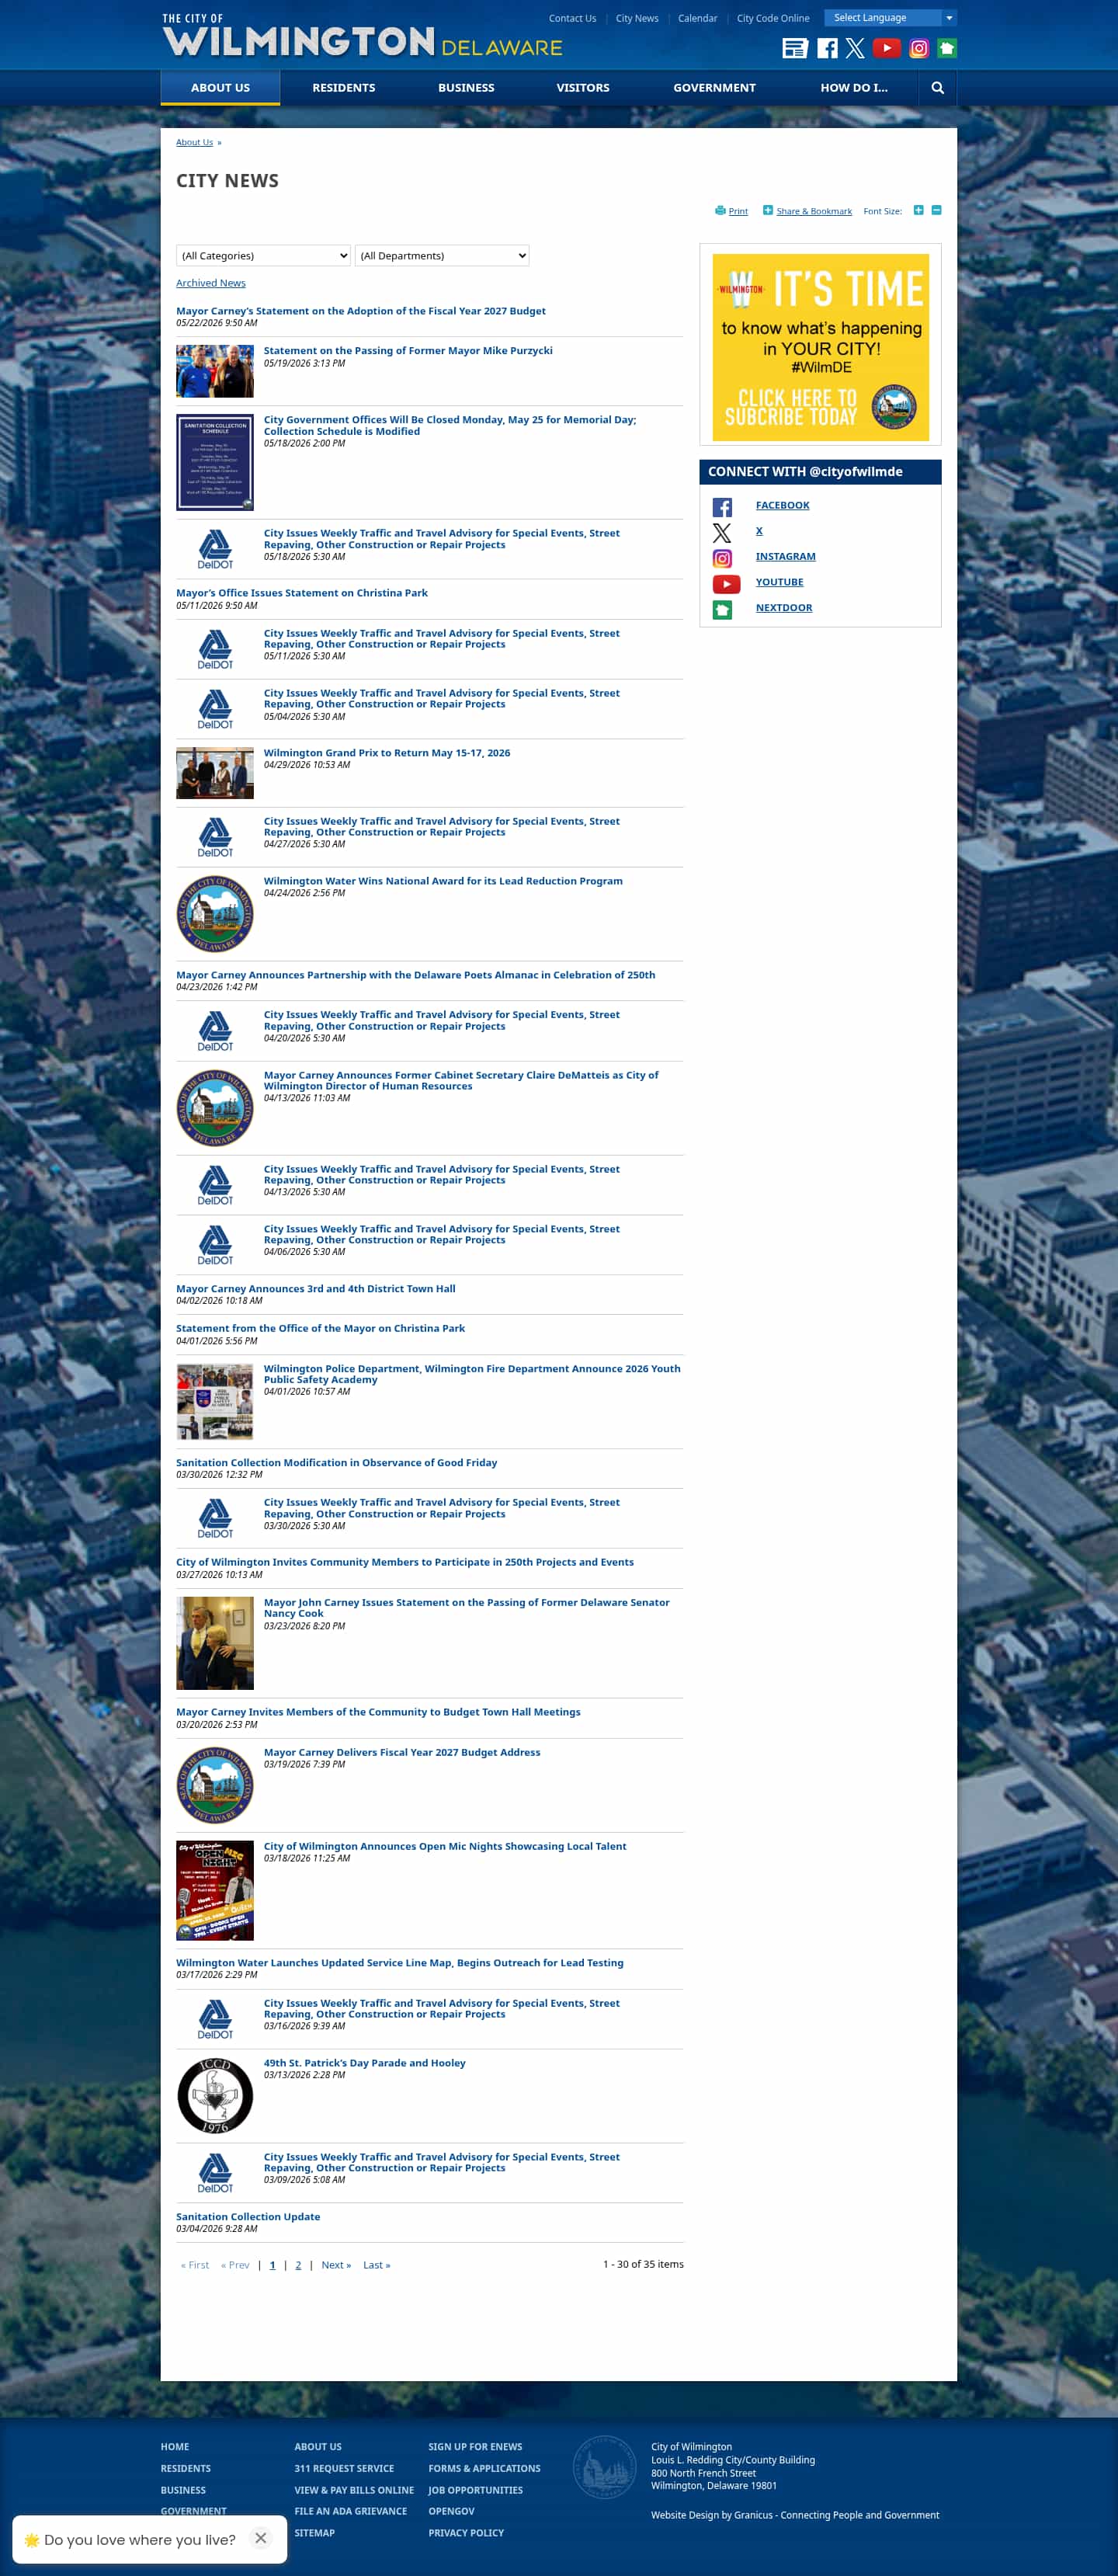The width and height of the screenshot is (1118, 2576).
Task: Click Facebook icon in Connect sidebar
Action: [x=722, y=507]
